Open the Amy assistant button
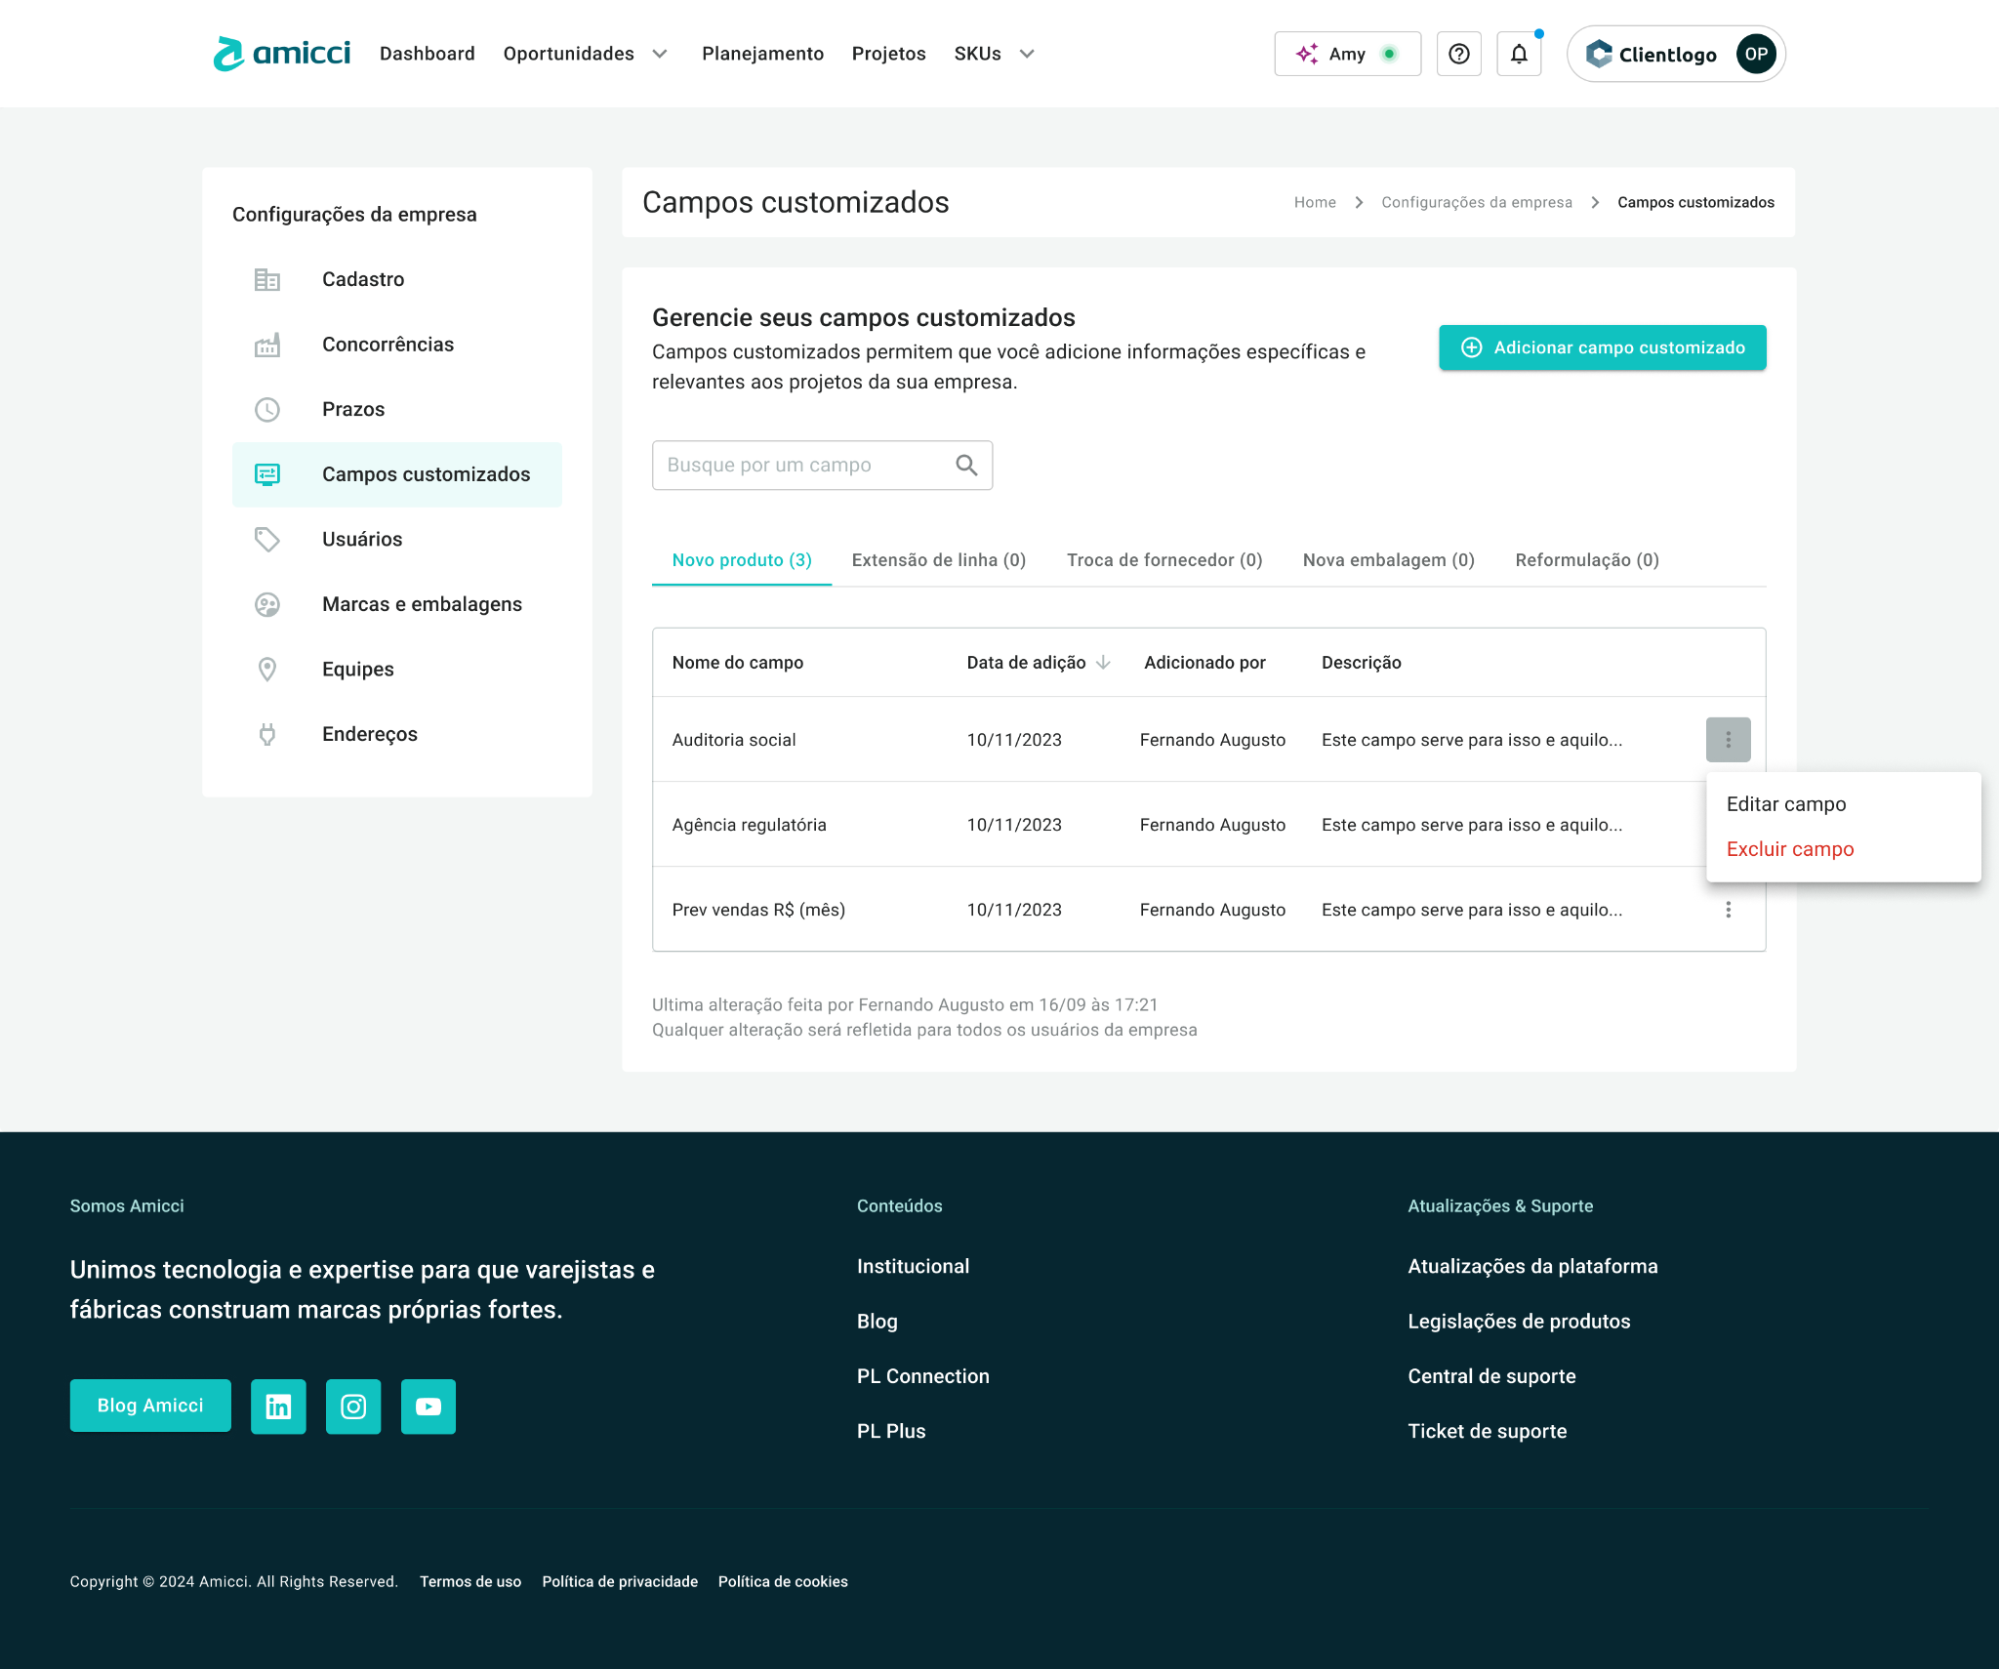 (x=1346, y=54)
